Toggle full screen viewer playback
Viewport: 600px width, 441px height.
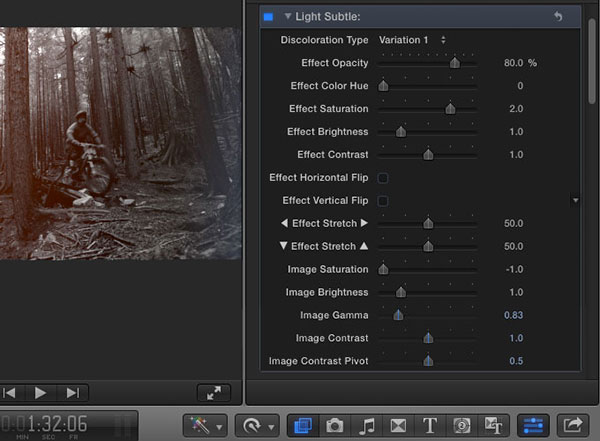tap(214, 393)
